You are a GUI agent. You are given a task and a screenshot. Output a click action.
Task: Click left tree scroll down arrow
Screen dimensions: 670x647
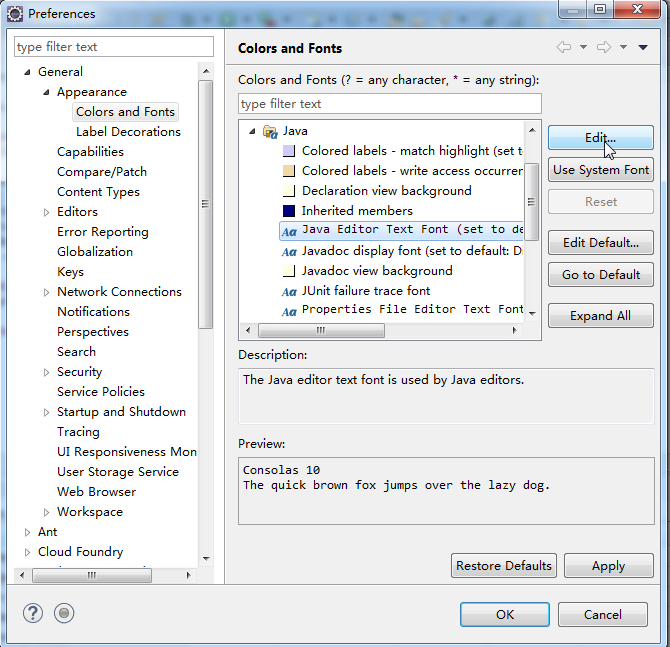(x=206, y=559)
